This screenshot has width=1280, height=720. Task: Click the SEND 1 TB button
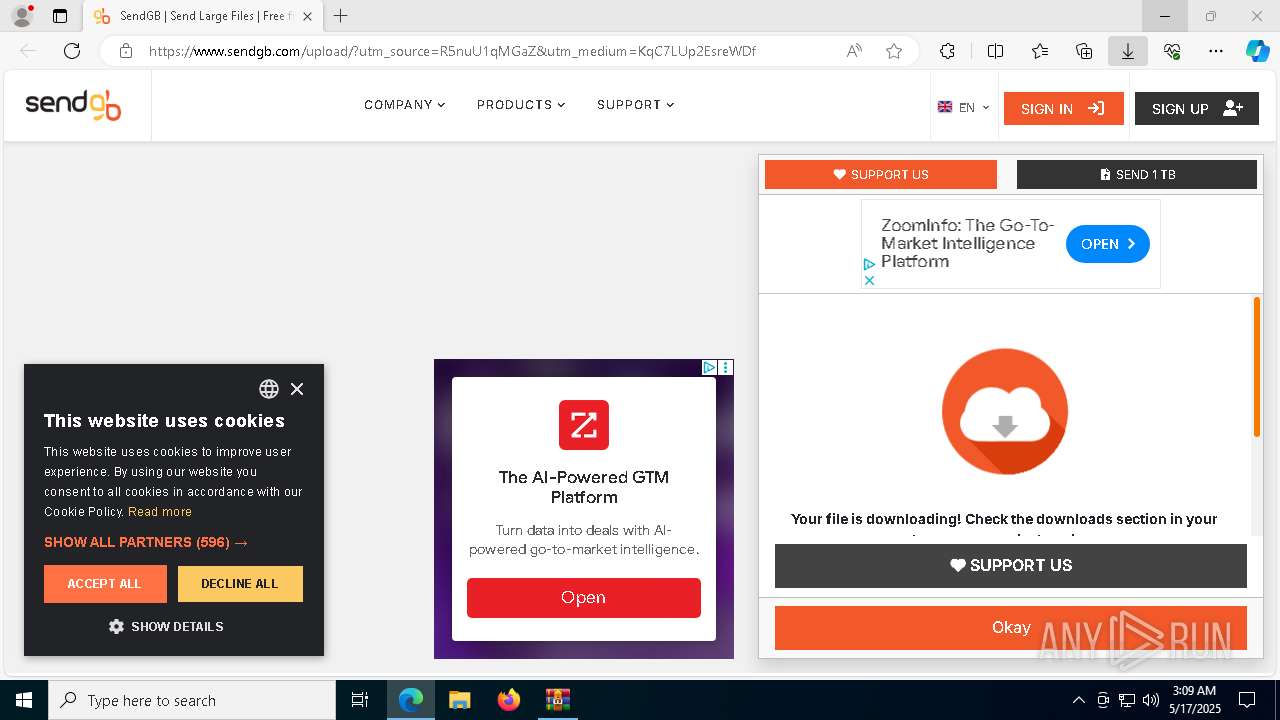point(1137,174)
